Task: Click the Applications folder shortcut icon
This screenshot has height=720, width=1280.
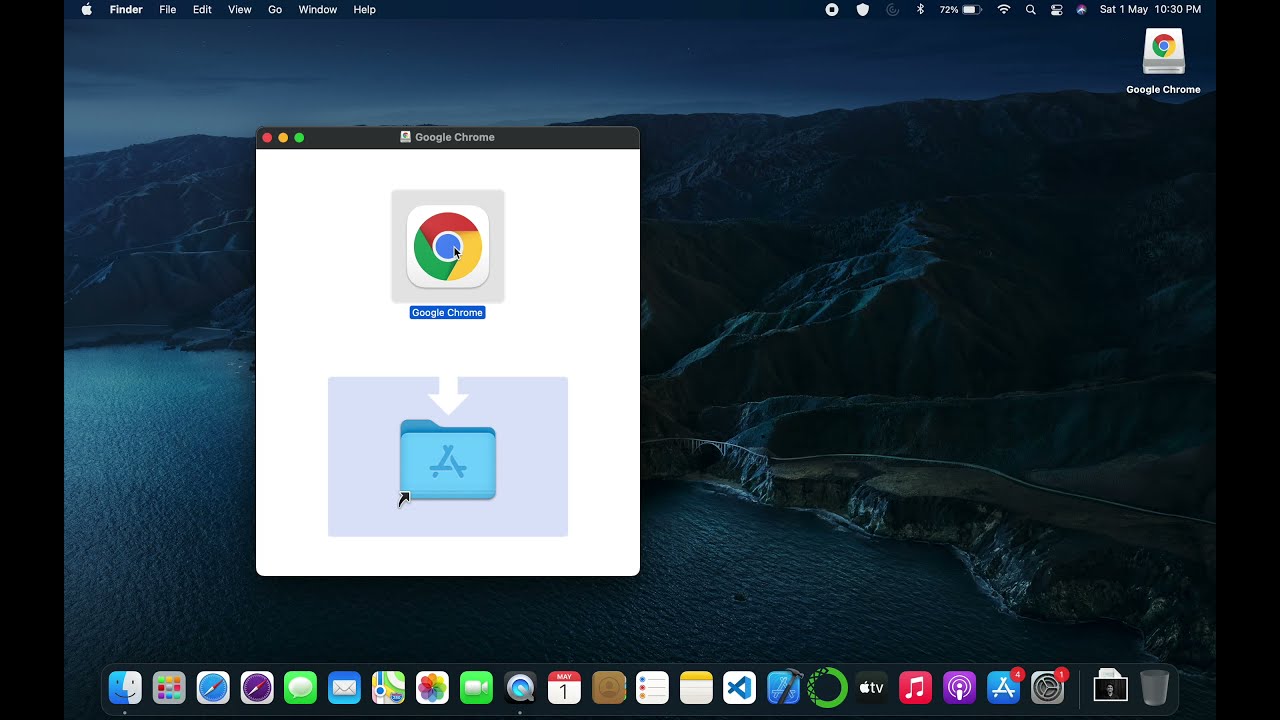Action: [448, 460]
